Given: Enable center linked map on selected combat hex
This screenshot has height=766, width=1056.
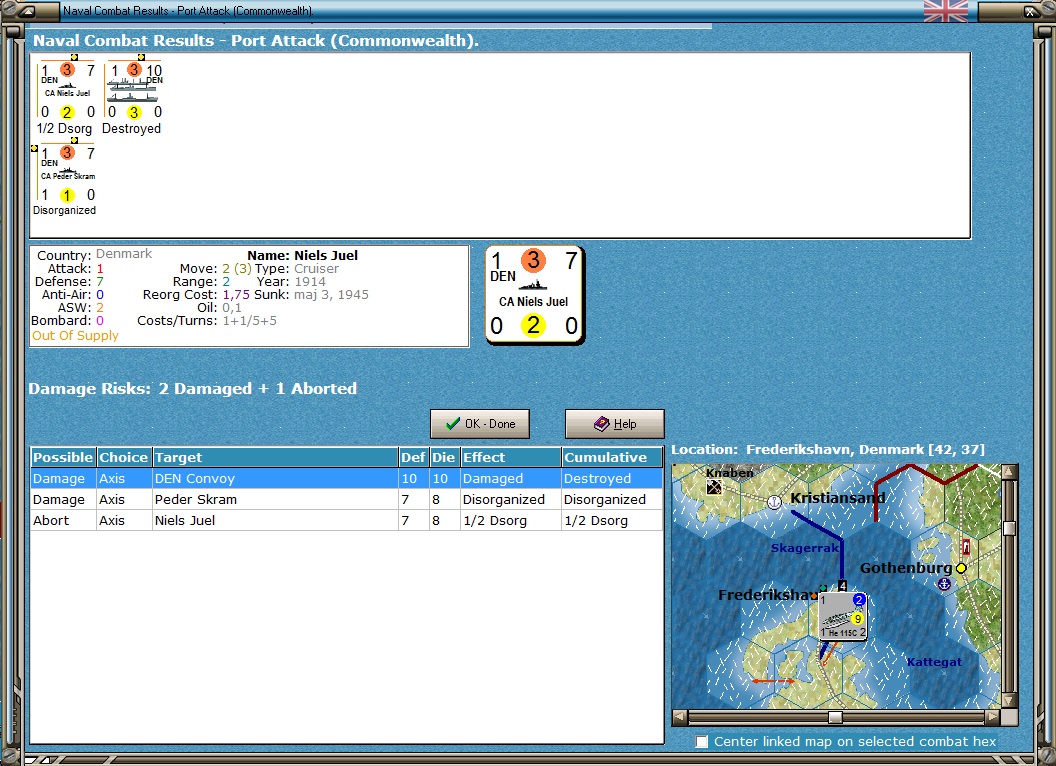Looking at the screenshot, I should coord(702,742).
